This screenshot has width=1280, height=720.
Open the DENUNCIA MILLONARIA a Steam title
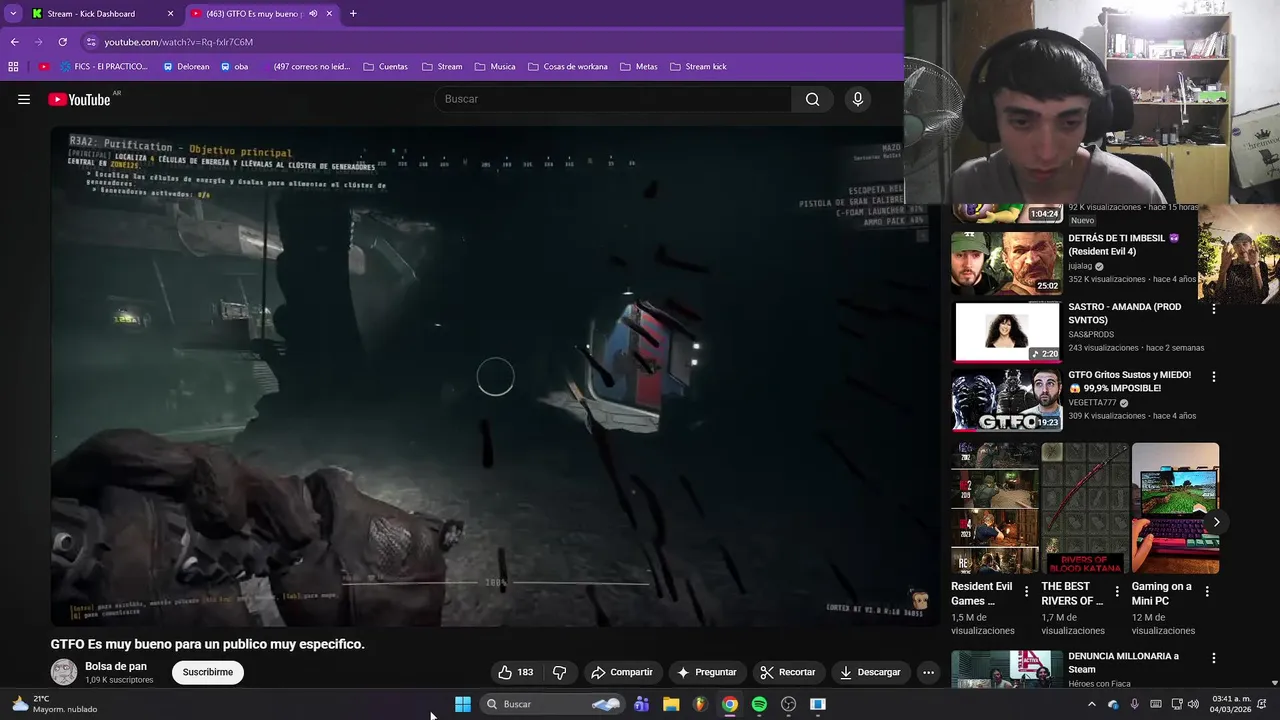(1123, 662)
